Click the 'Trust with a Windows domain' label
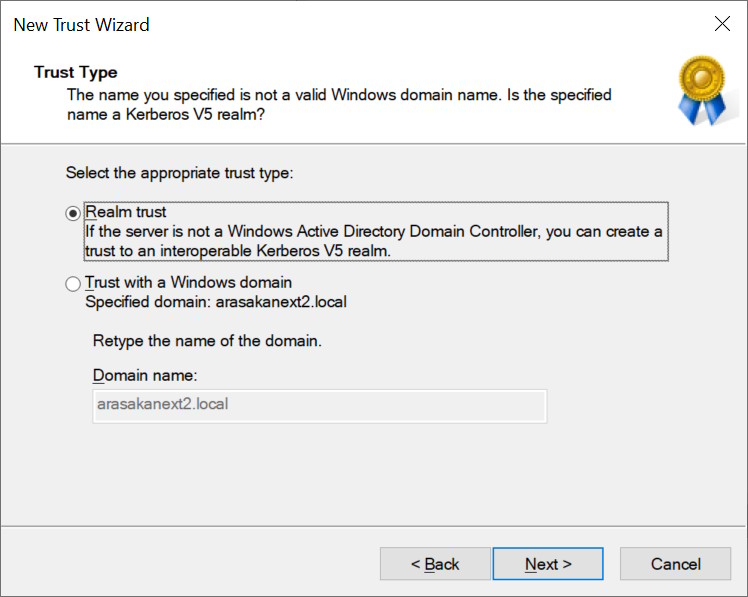 tap(189, 283)
